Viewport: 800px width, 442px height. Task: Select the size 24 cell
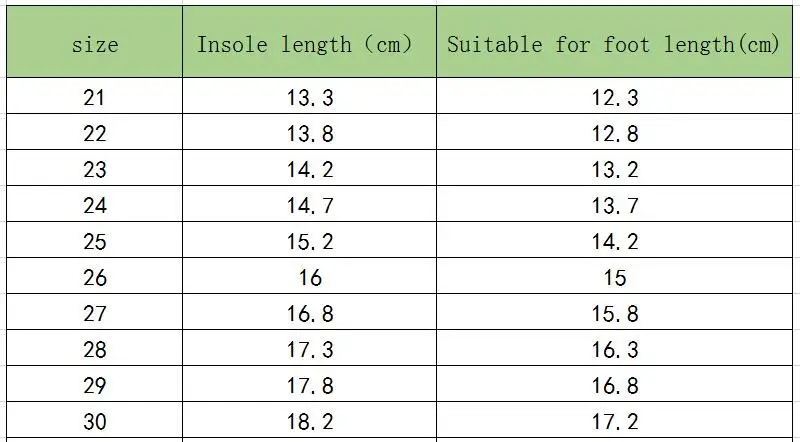coord(95,206)
